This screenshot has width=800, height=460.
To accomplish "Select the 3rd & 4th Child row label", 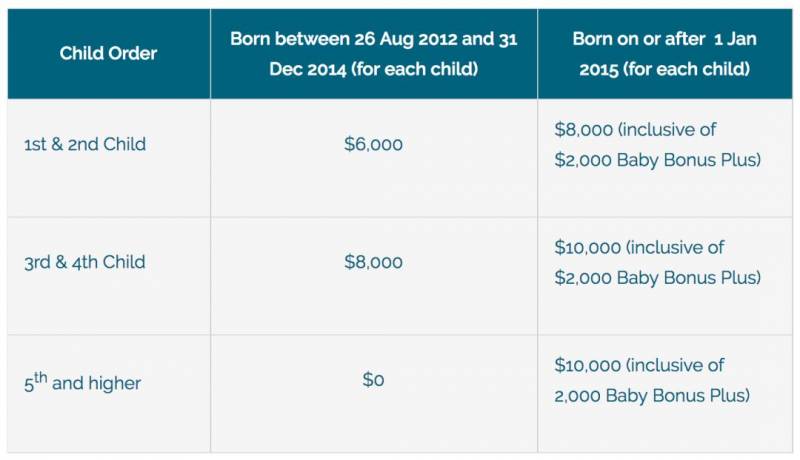I will pos(85,262).
